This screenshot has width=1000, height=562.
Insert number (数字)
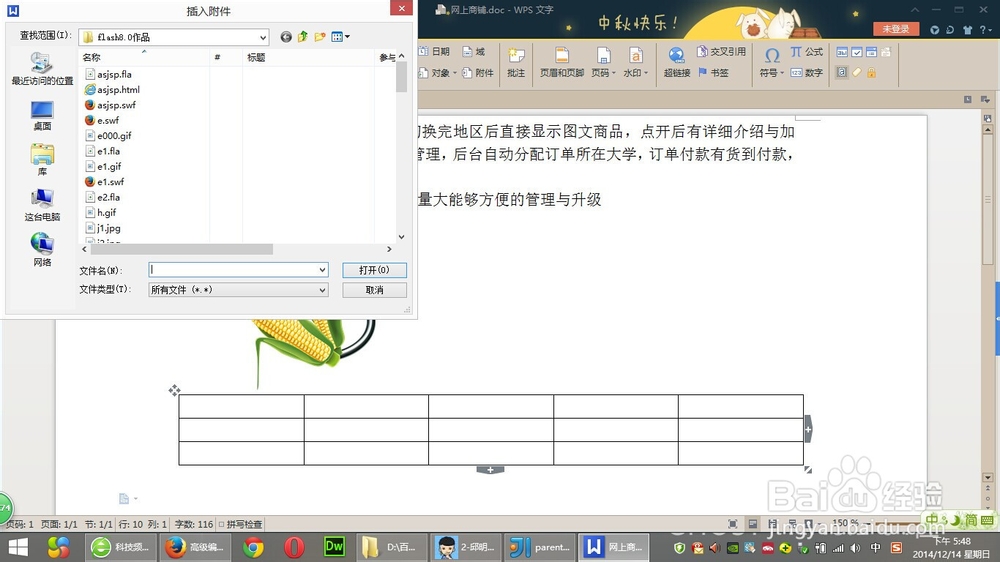tap(807, 73)
